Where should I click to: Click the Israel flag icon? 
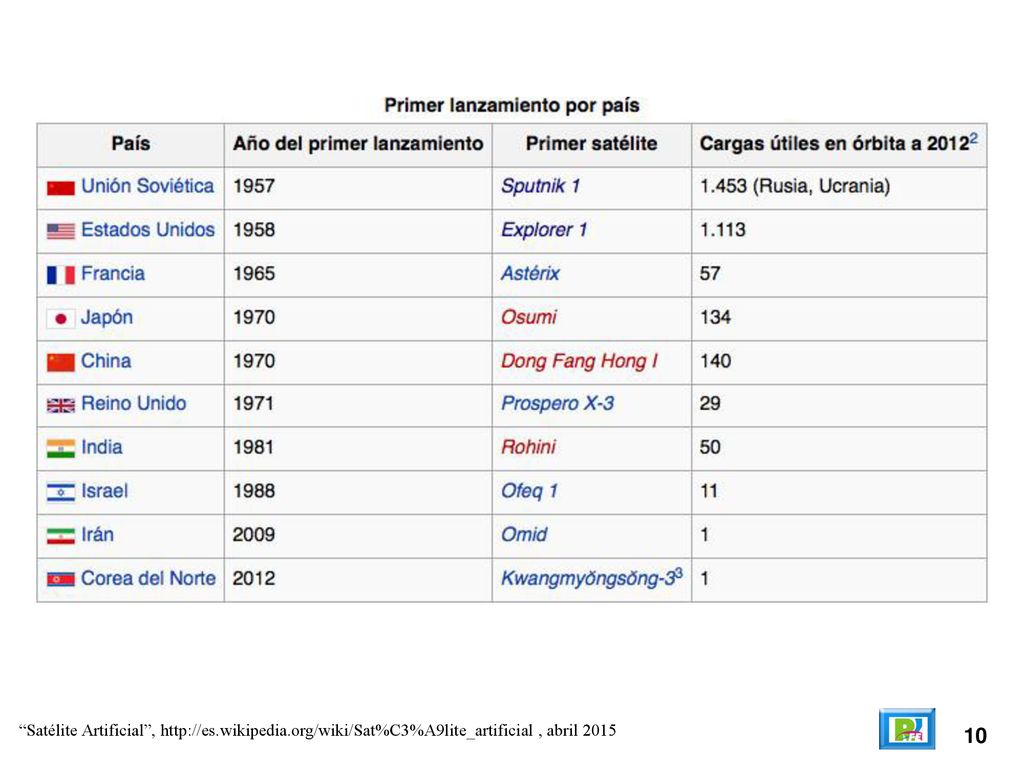pyautogui.click(x=61, y=492)
